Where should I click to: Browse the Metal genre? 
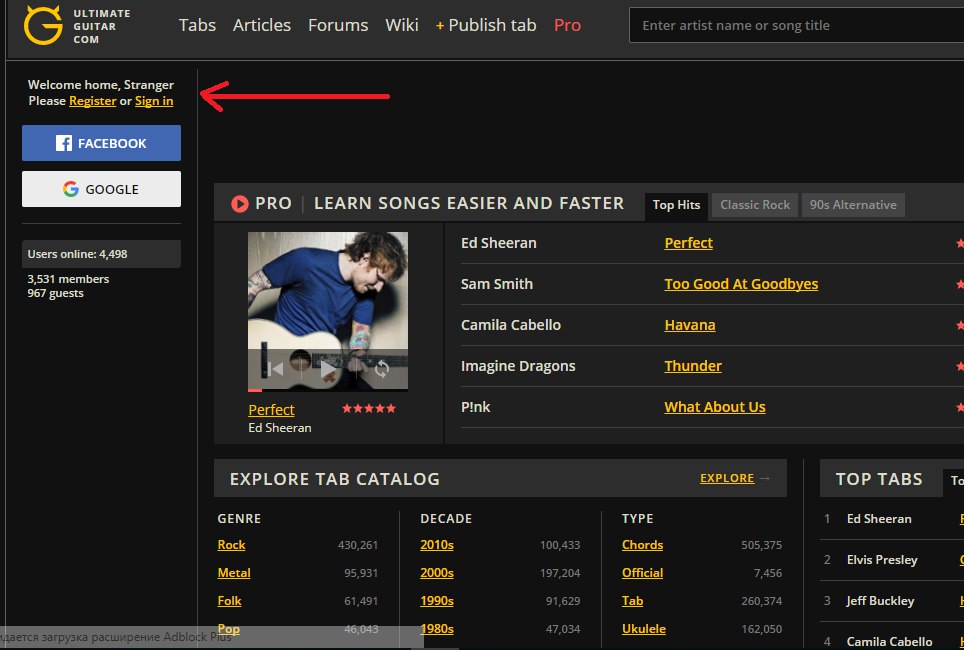pyautogui.click(x=234, y=573)
